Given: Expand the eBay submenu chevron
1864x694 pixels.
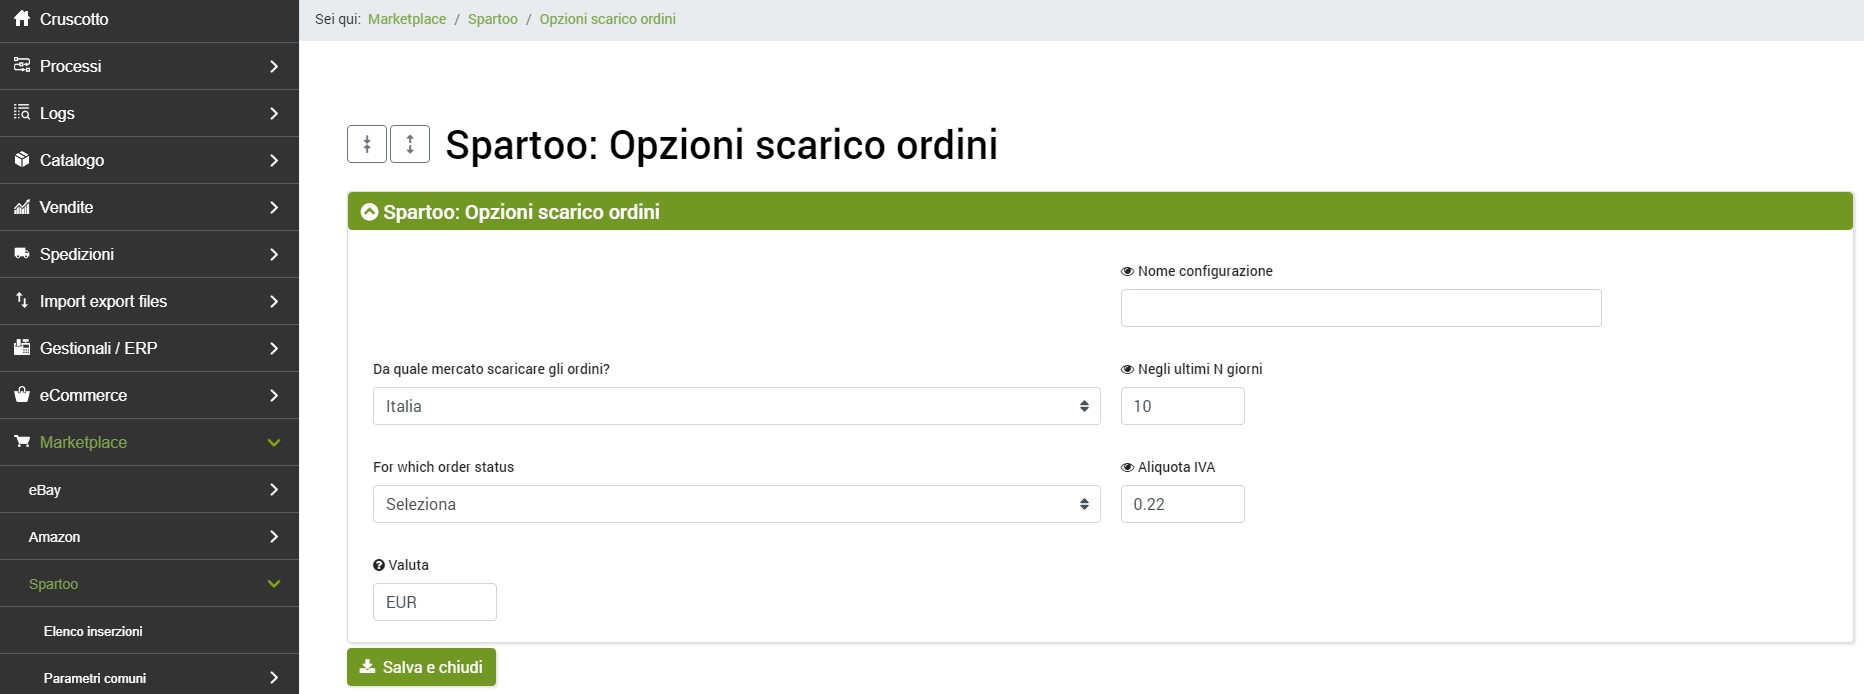Looking at the screenshot, I should (274, 489).
